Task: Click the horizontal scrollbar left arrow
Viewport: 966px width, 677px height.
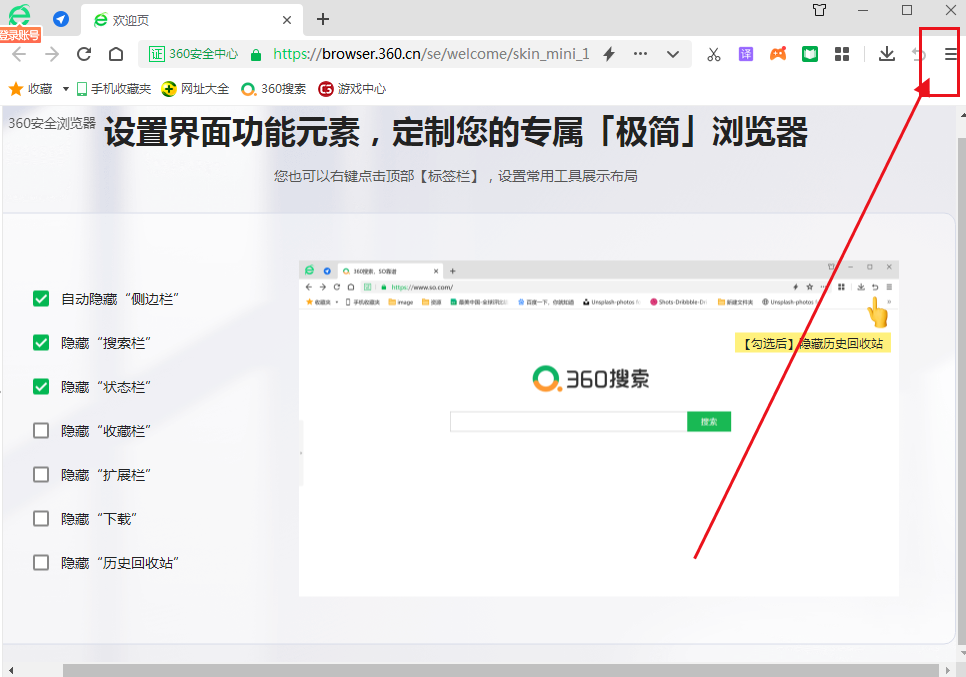Action: [11, 670]
